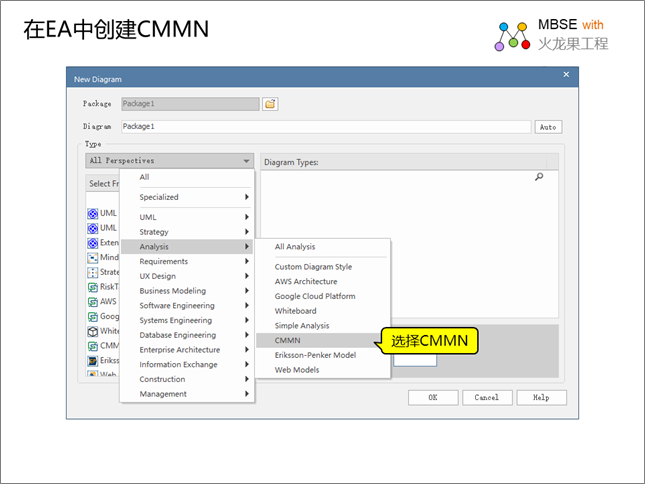Select All Analysis in submenu
This screenshot has height=484, width=645.
tap(322, 247)
